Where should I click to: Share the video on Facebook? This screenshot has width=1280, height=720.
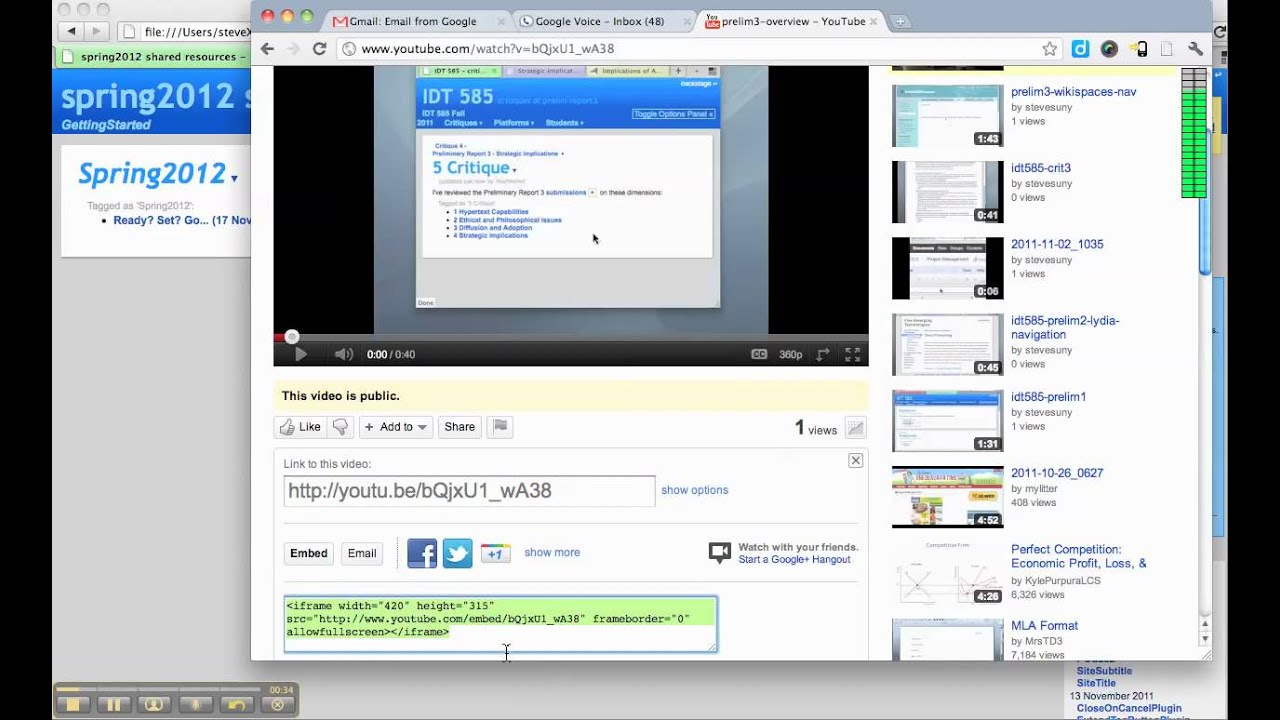(x=422, y=553)
